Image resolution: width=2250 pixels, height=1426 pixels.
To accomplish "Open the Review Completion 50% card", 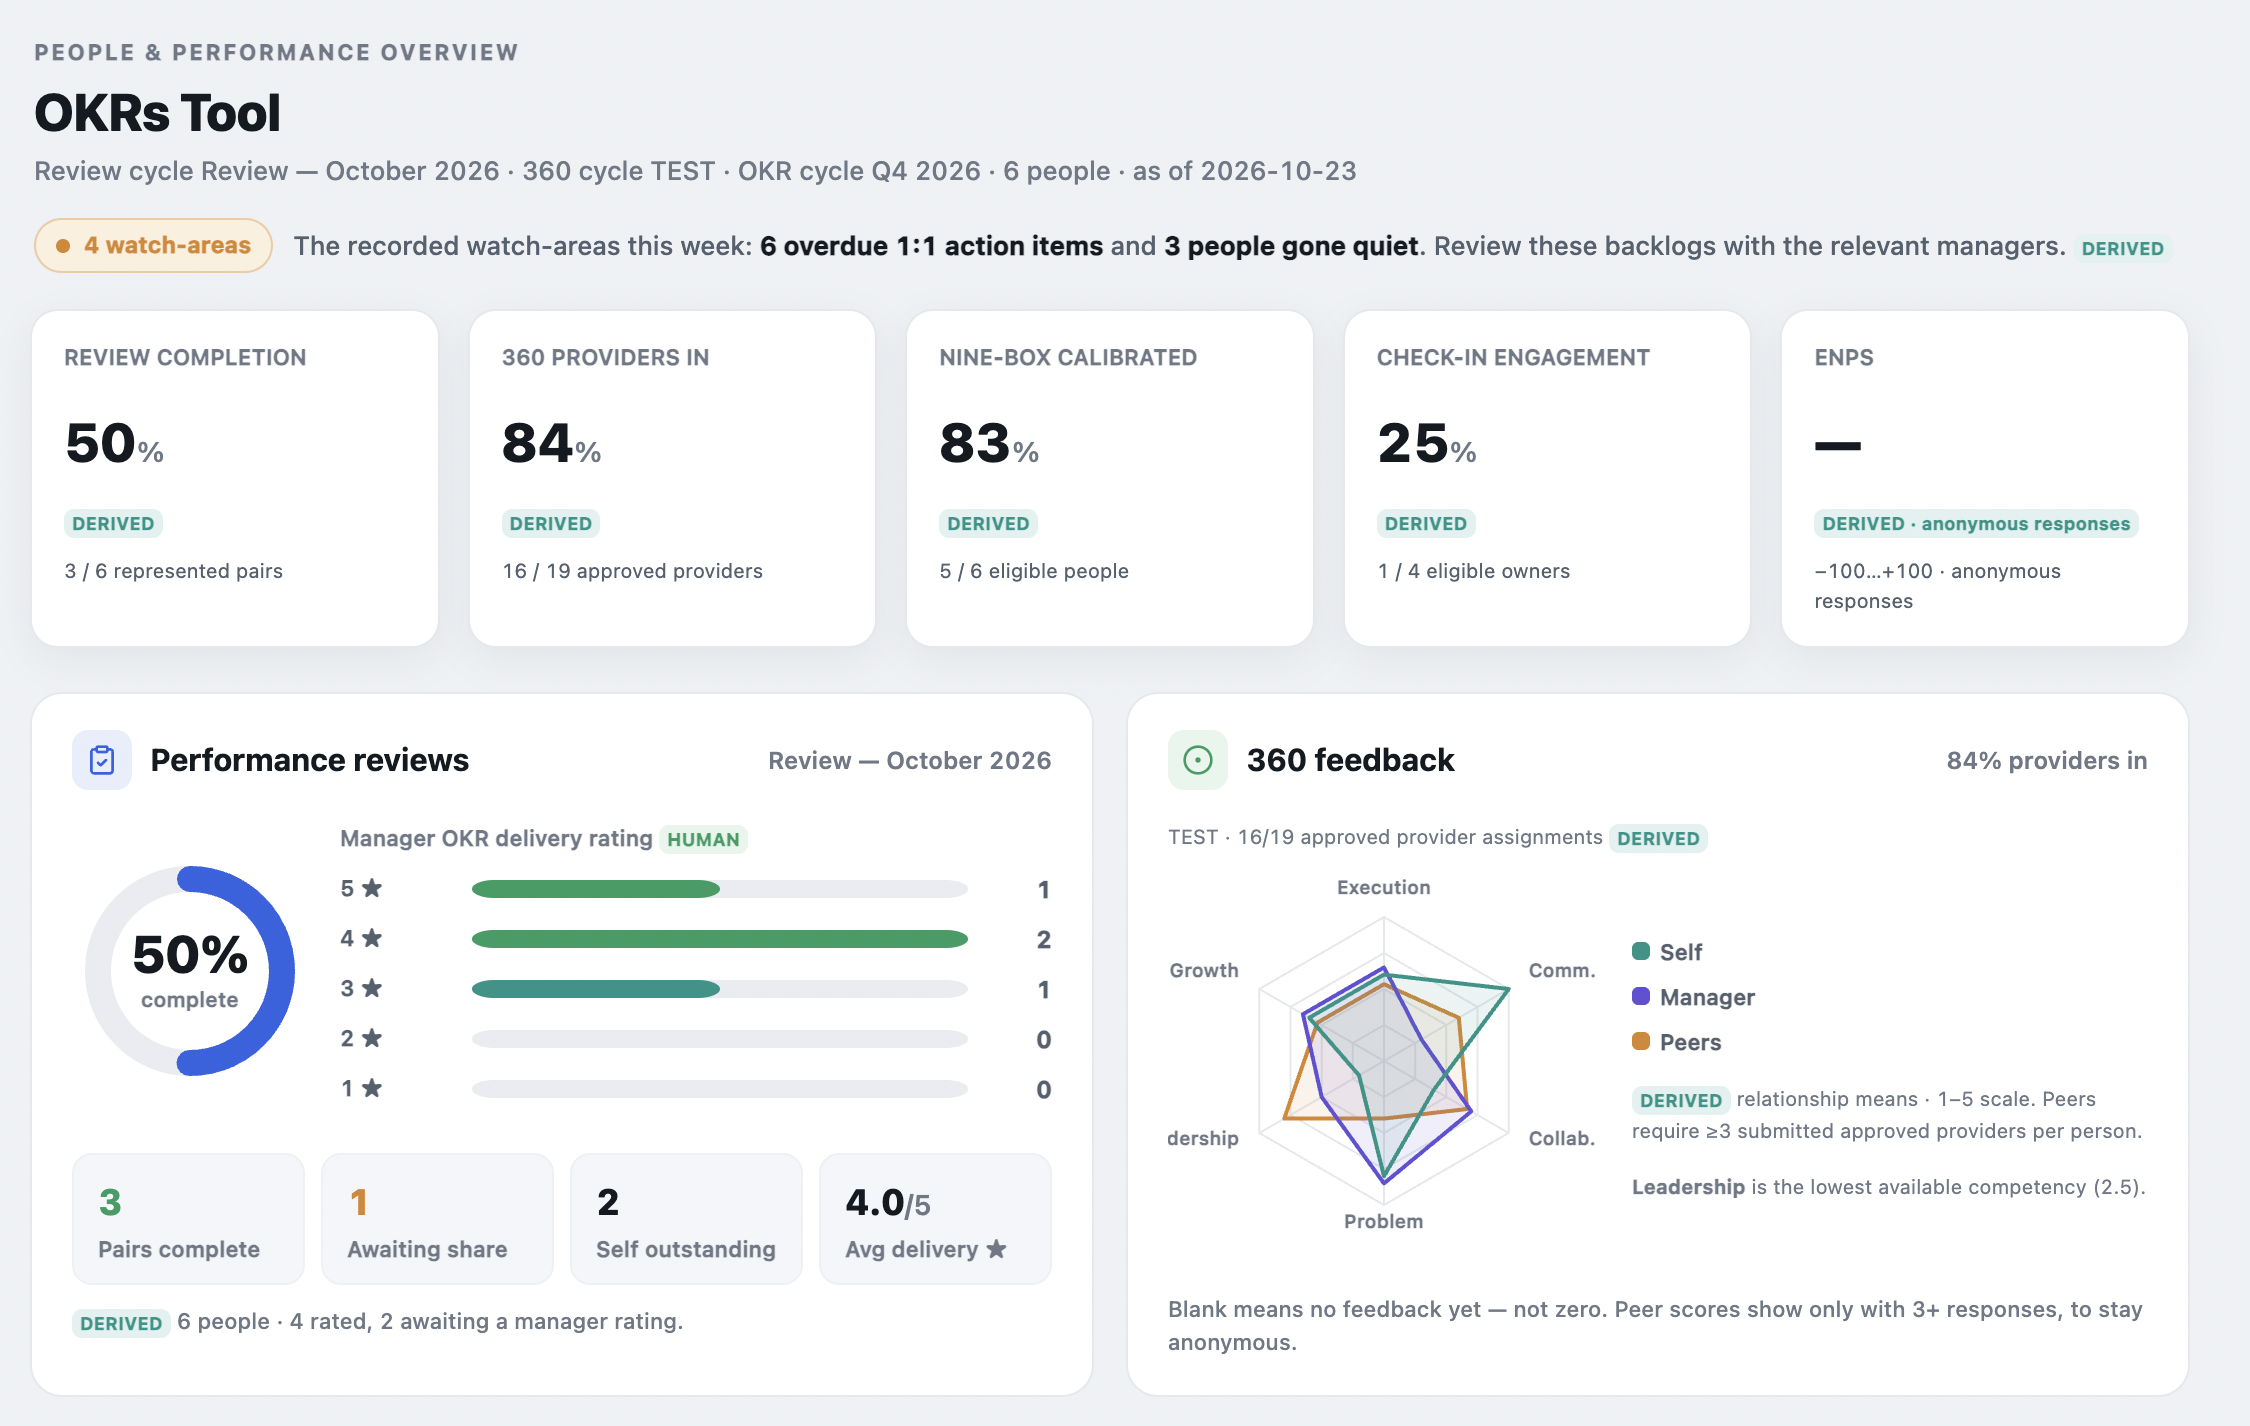I will (235, 478).
